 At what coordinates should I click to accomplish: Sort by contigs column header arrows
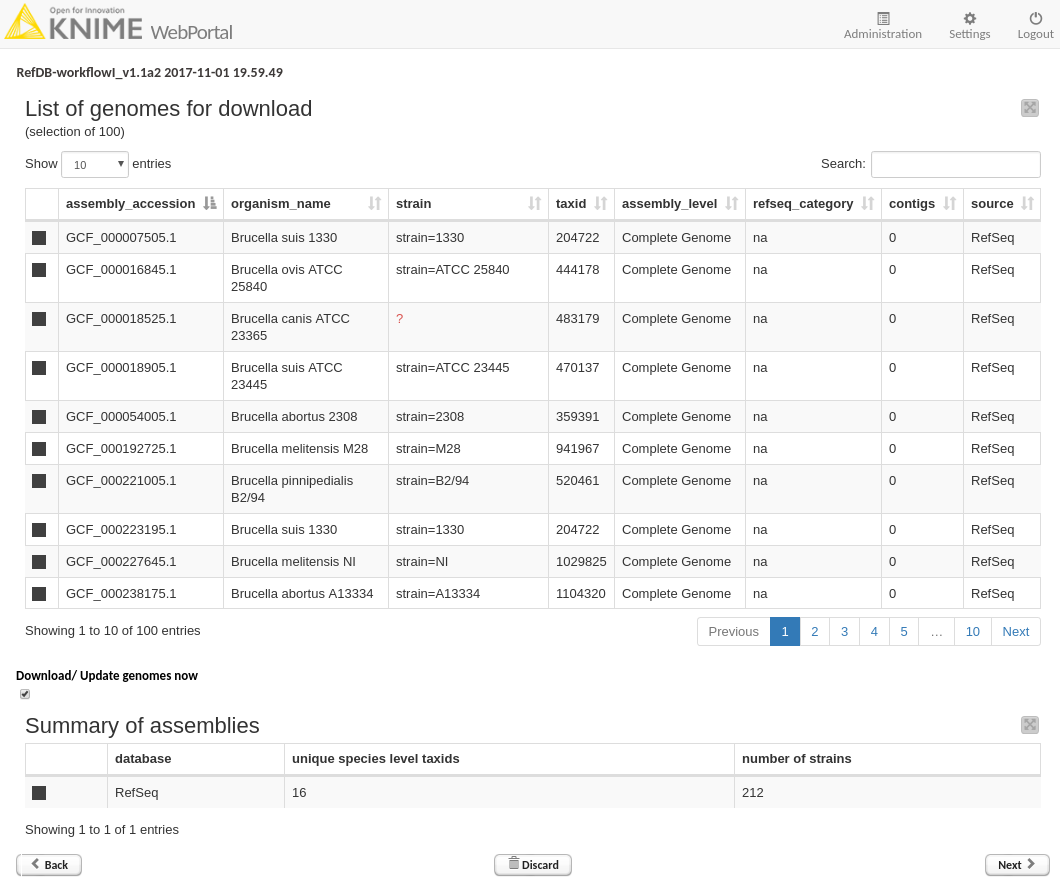click(949, 204)
